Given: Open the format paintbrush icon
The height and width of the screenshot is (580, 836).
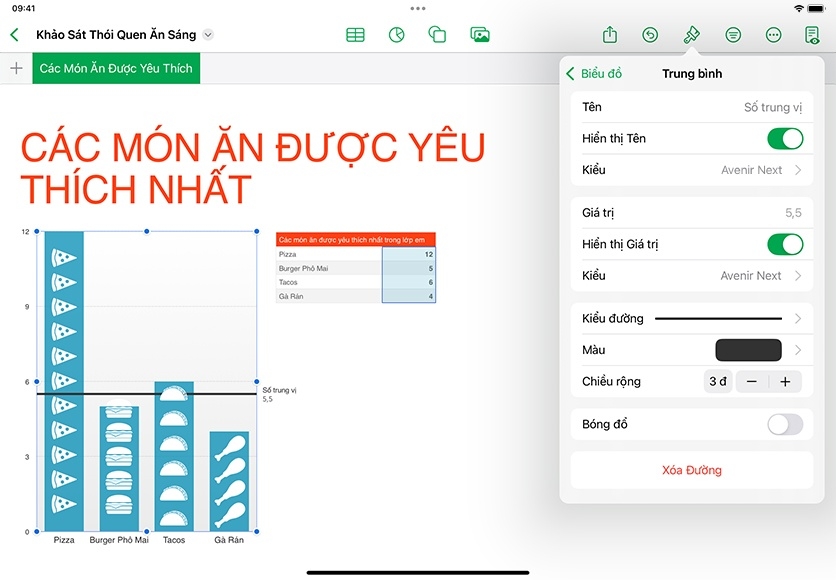Looking at the screenshot, I should pos(691,35).
